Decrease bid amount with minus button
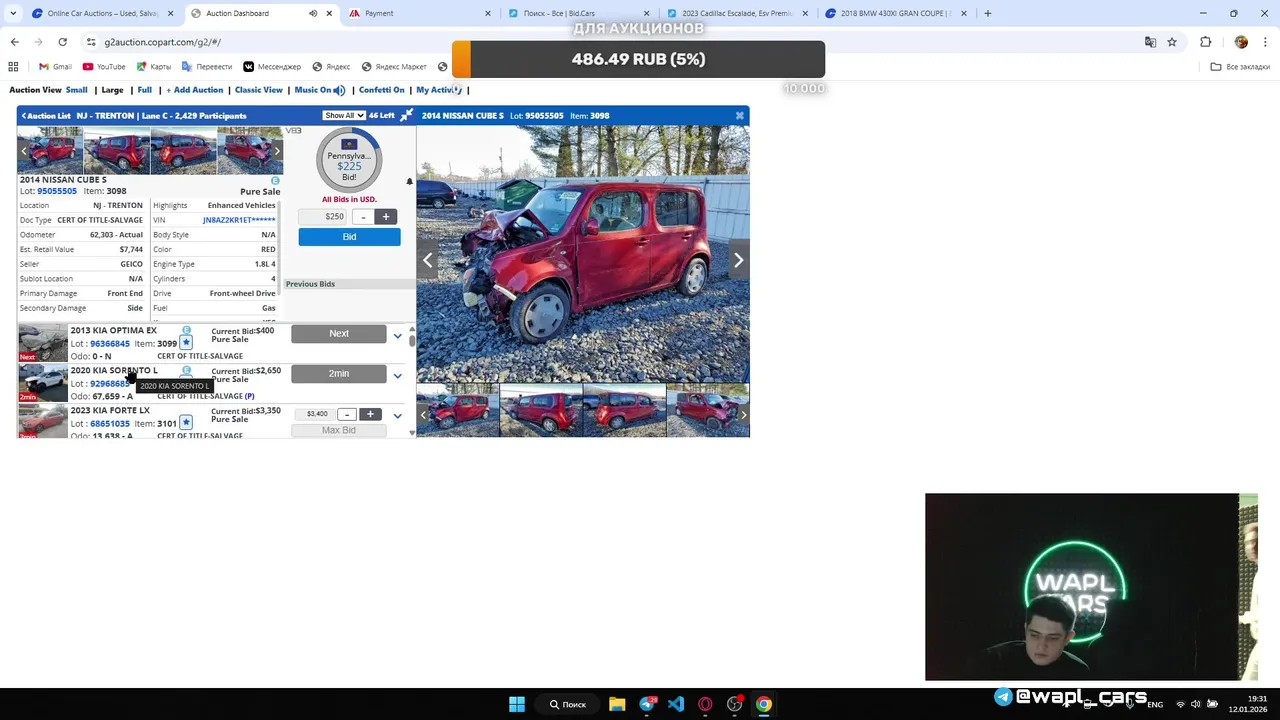 click(x=363, y=216)
